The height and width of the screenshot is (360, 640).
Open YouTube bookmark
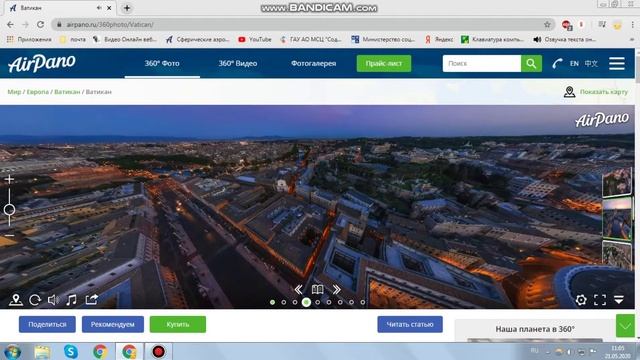(255, 39)
